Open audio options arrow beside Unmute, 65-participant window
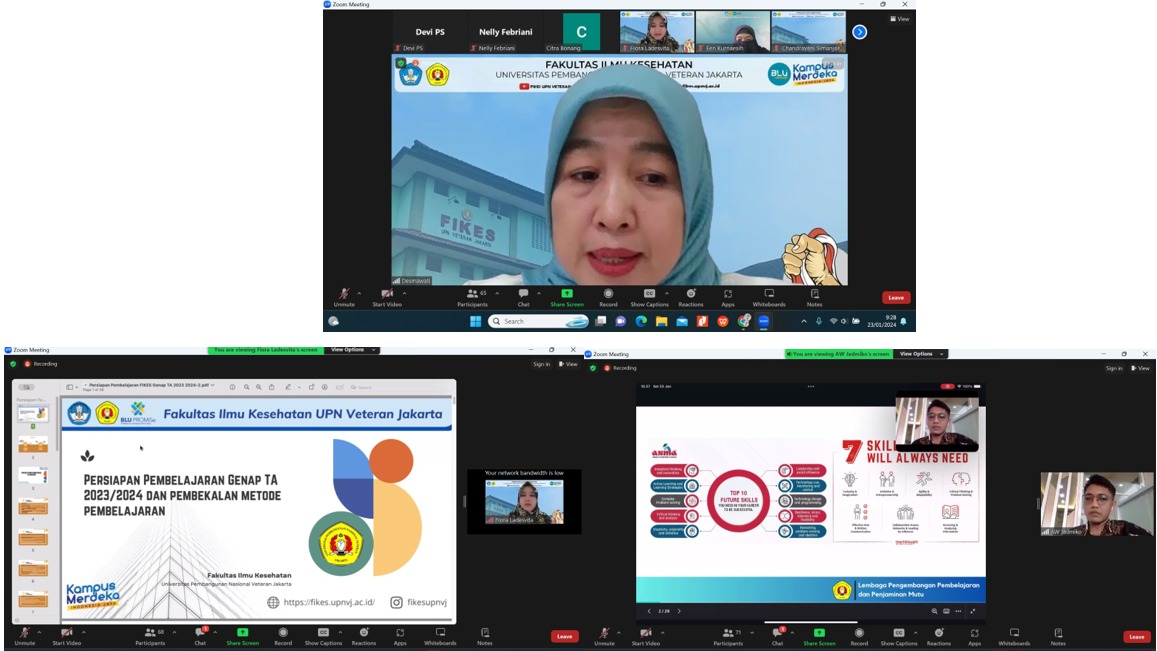 (x=359, y=294)
